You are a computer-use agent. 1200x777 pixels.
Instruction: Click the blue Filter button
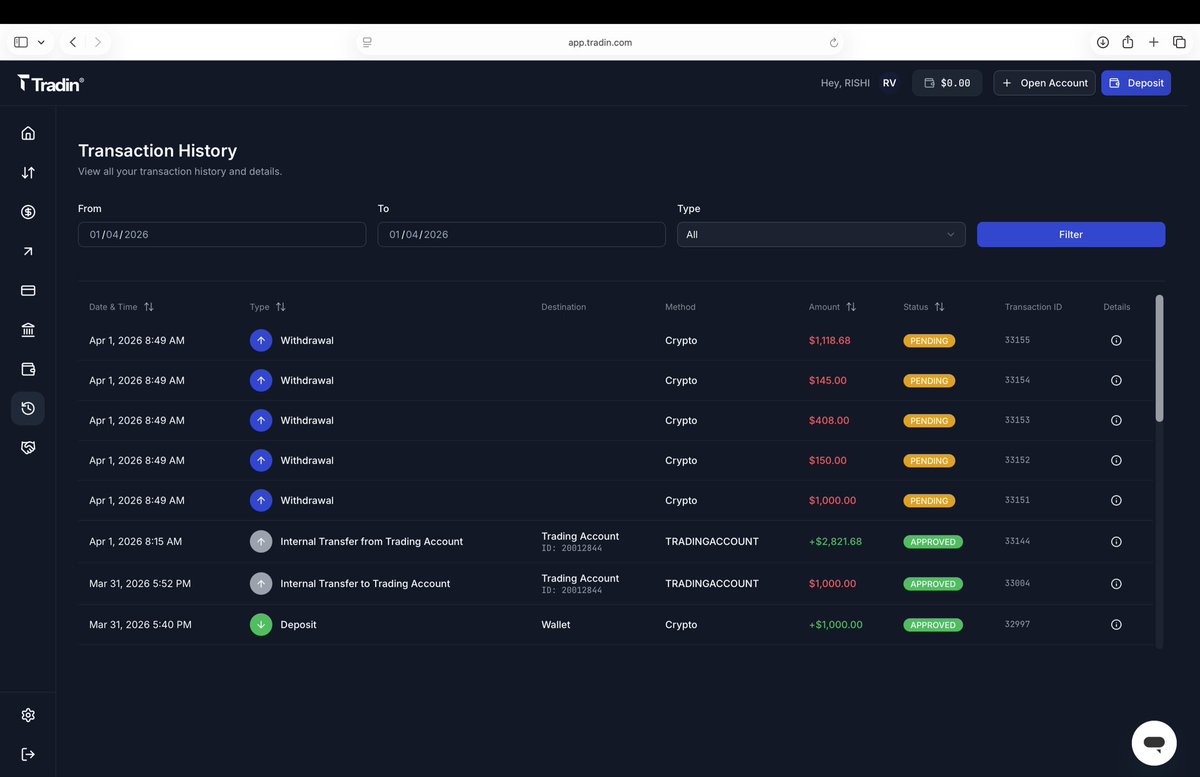[x=1071, y=234]
